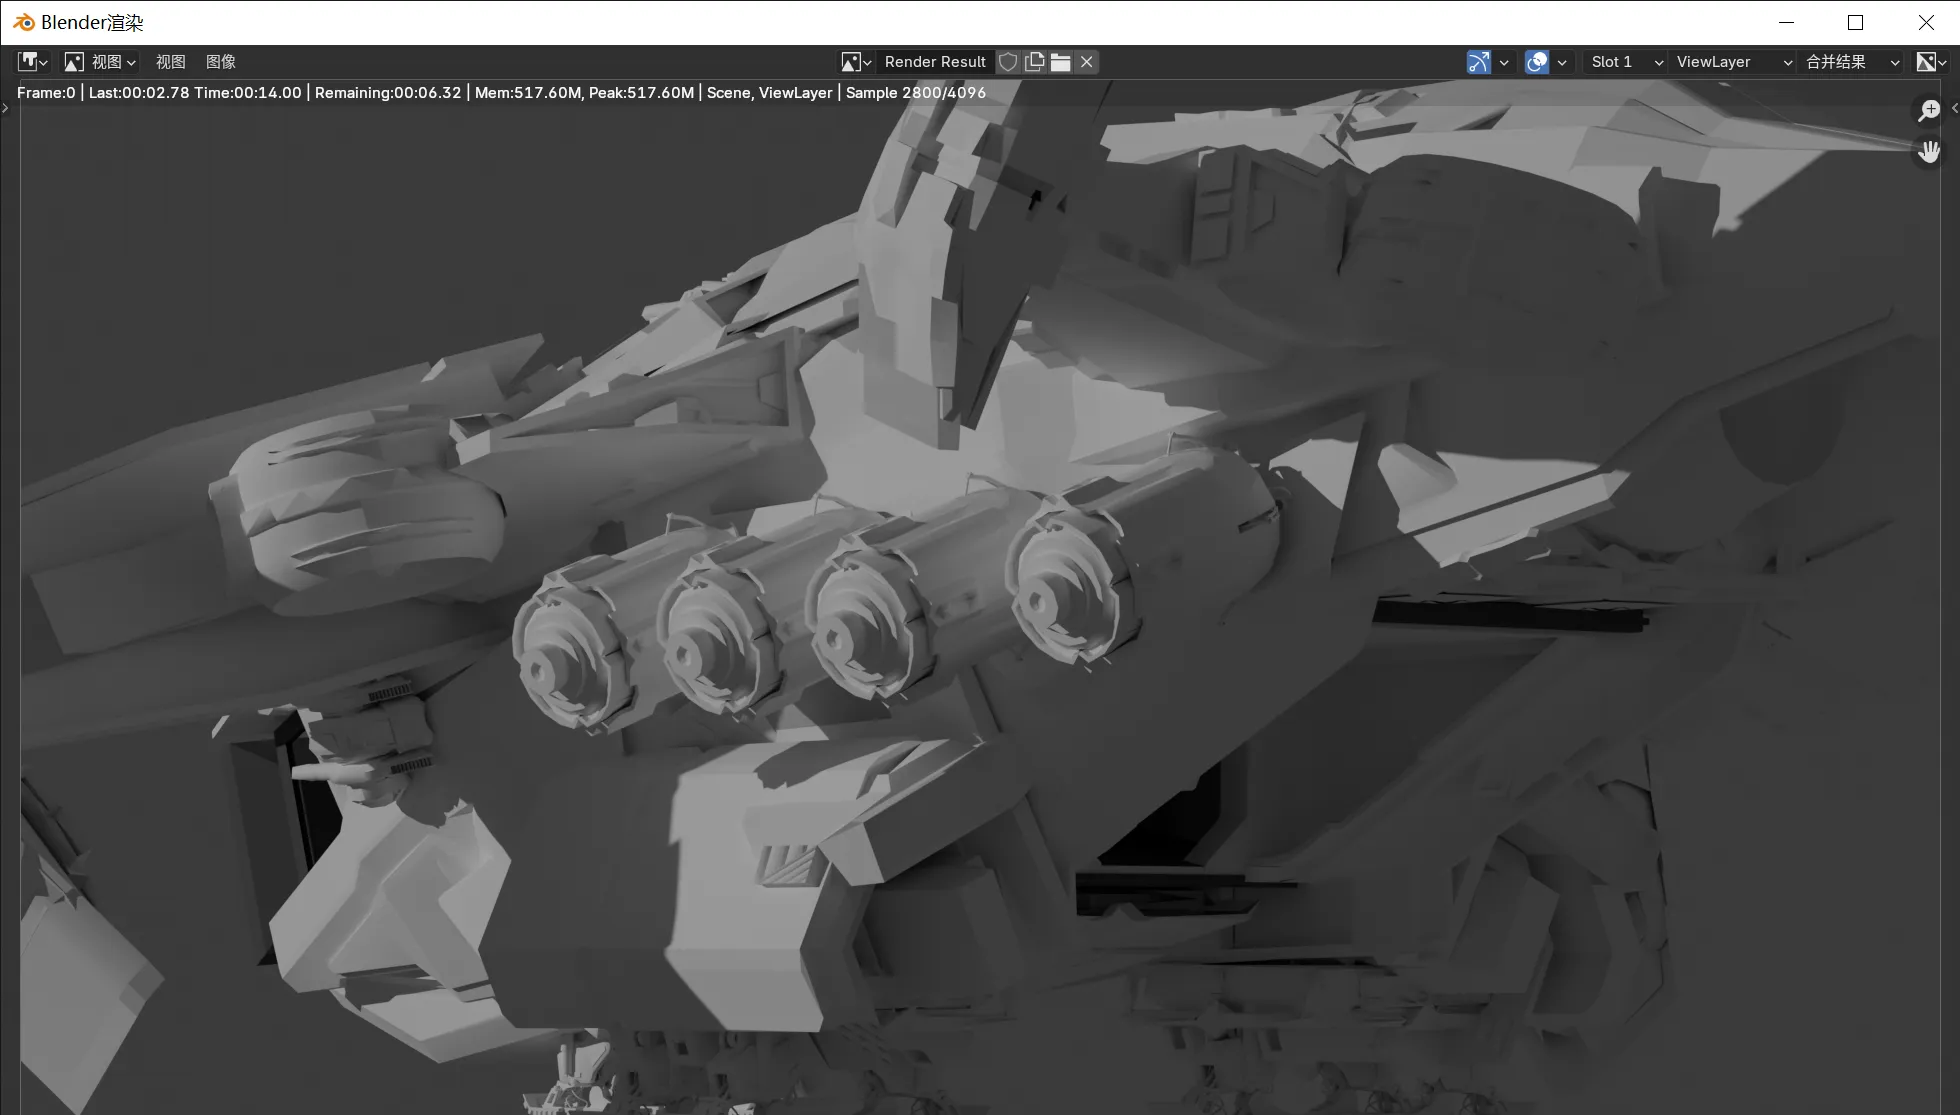Open the 图像 menu
This screenshot has width=1960, height=1115.
click(221, 62)
